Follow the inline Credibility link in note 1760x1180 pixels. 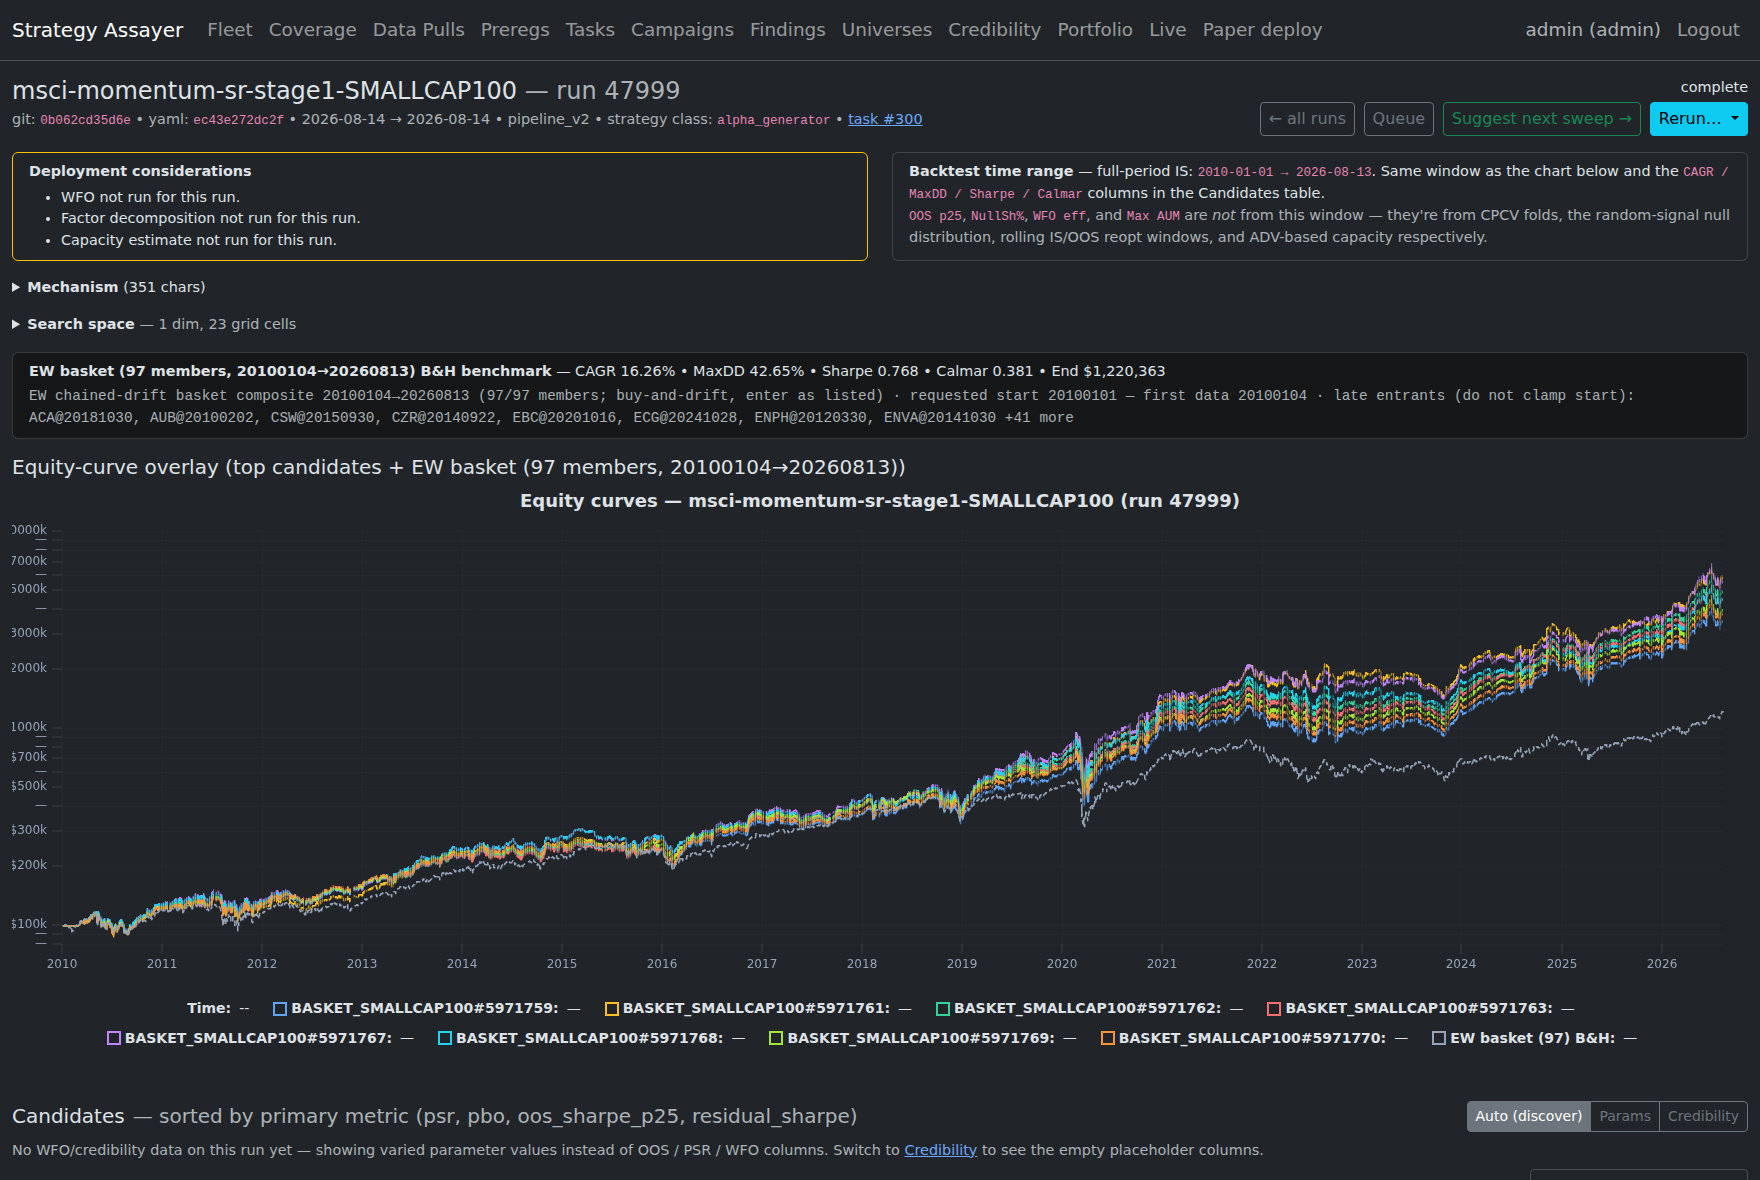pyautogui.click(x=940, y=1150)
